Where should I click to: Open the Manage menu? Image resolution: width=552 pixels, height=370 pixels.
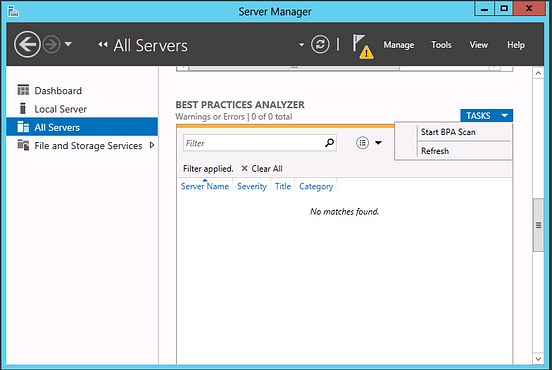coord(399,45)
